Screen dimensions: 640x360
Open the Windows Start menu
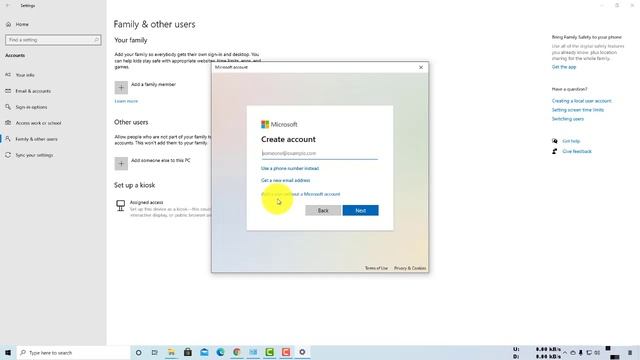click(x=8, y=352)
